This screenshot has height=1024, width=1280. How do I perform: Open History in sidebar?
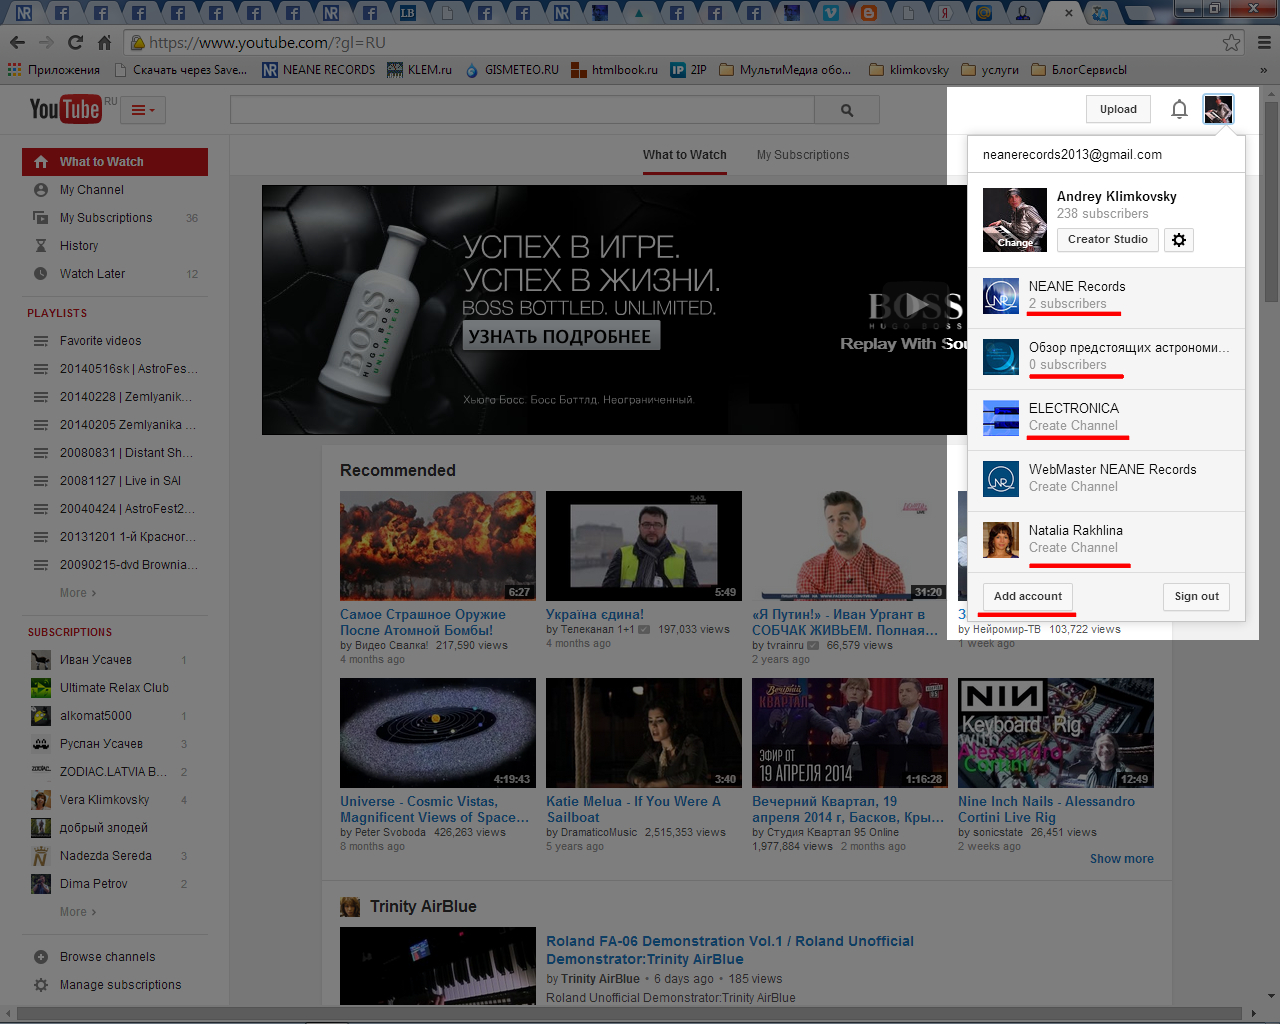click(x=115, y=246)
